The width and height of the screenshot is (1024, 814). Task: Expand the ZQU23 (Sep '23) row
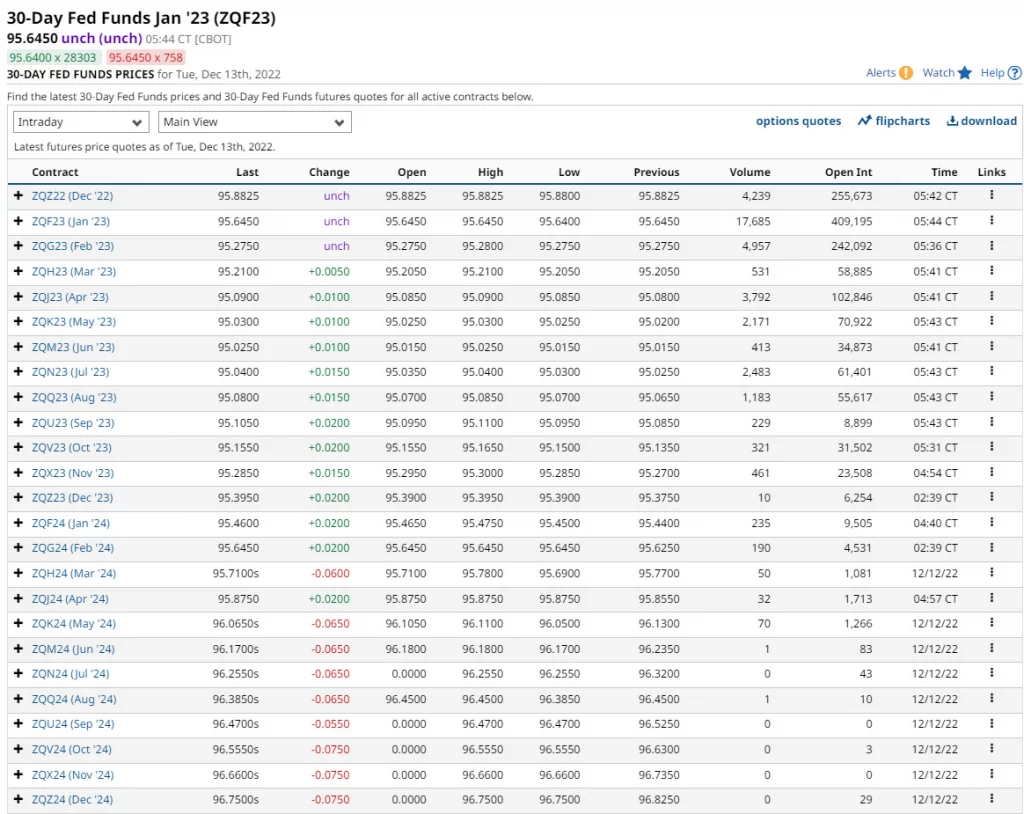click(x=18, y=423)
